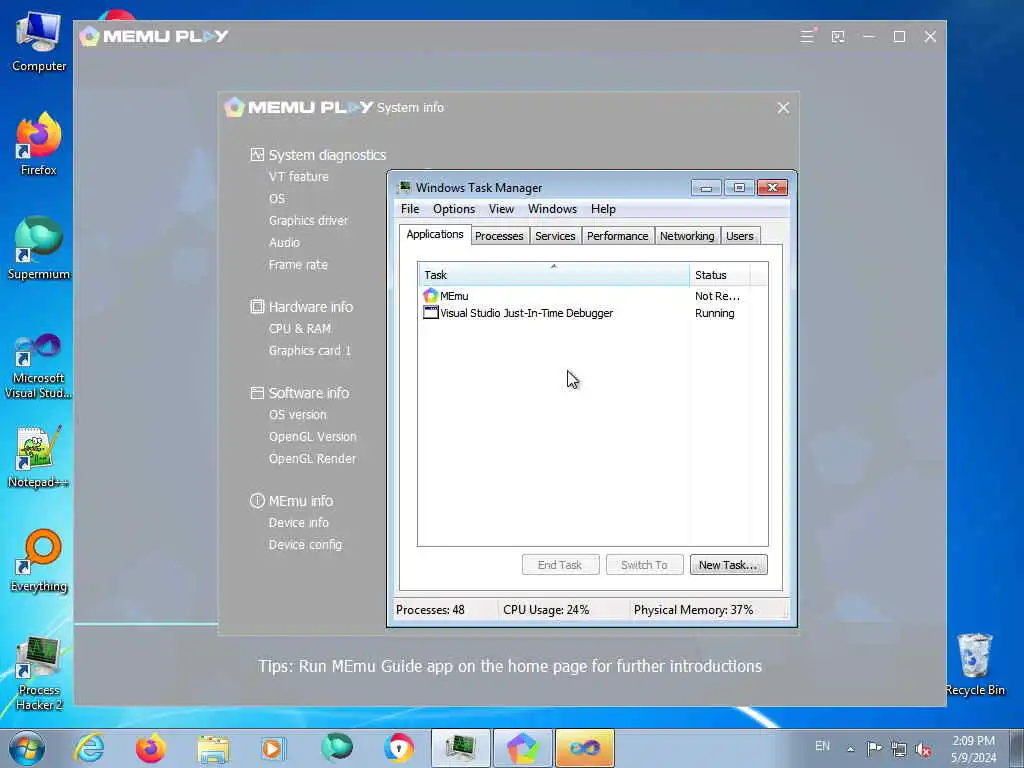Screen dimensions: 1024x768
Task: Open the Options menu in Task Manager
Action: click(x=454, y=209)
